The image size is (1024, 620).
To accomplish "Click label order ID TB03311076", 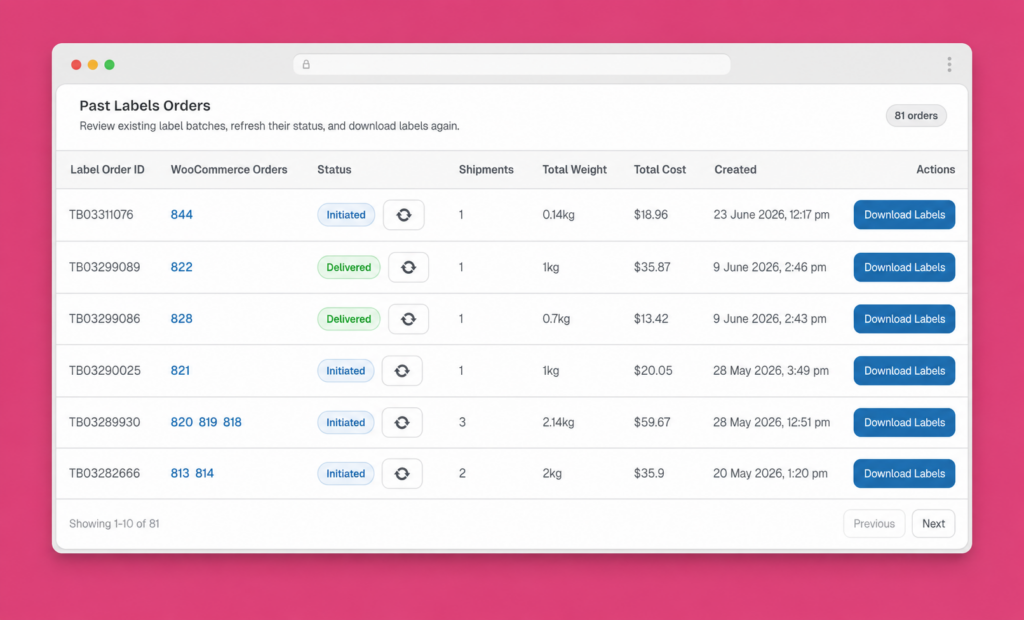I will click(101, 215).
